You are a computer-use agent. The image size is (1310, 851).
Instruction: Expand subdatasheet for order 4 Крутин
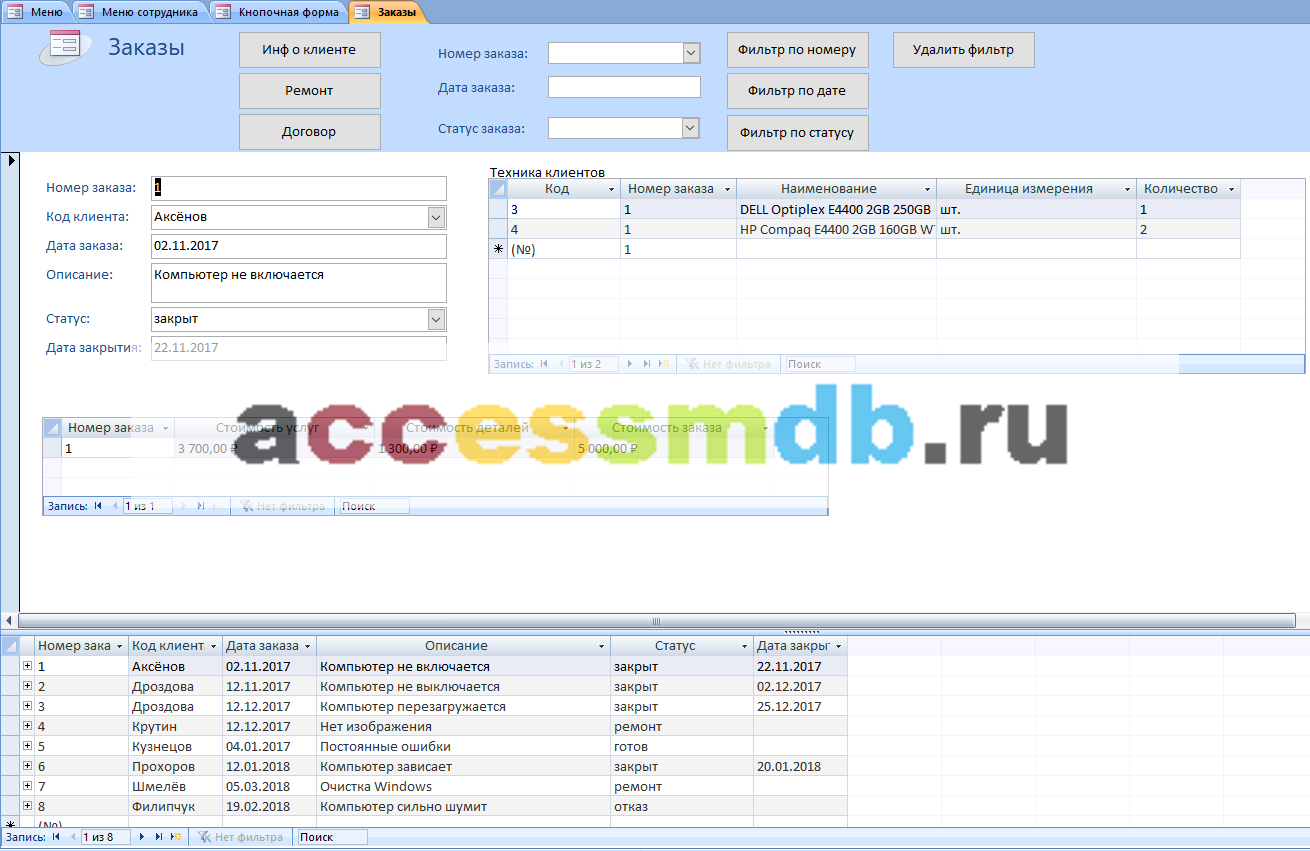point(27,726)
